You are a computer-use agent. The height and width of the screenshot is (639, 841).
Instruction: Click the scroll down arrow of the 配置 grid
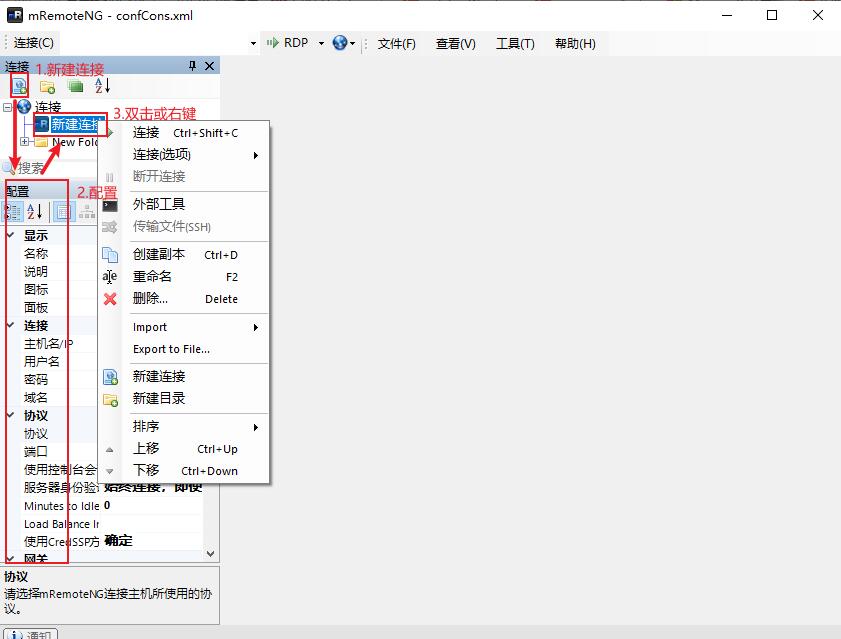pyautogui.click(x=210, y=553)
